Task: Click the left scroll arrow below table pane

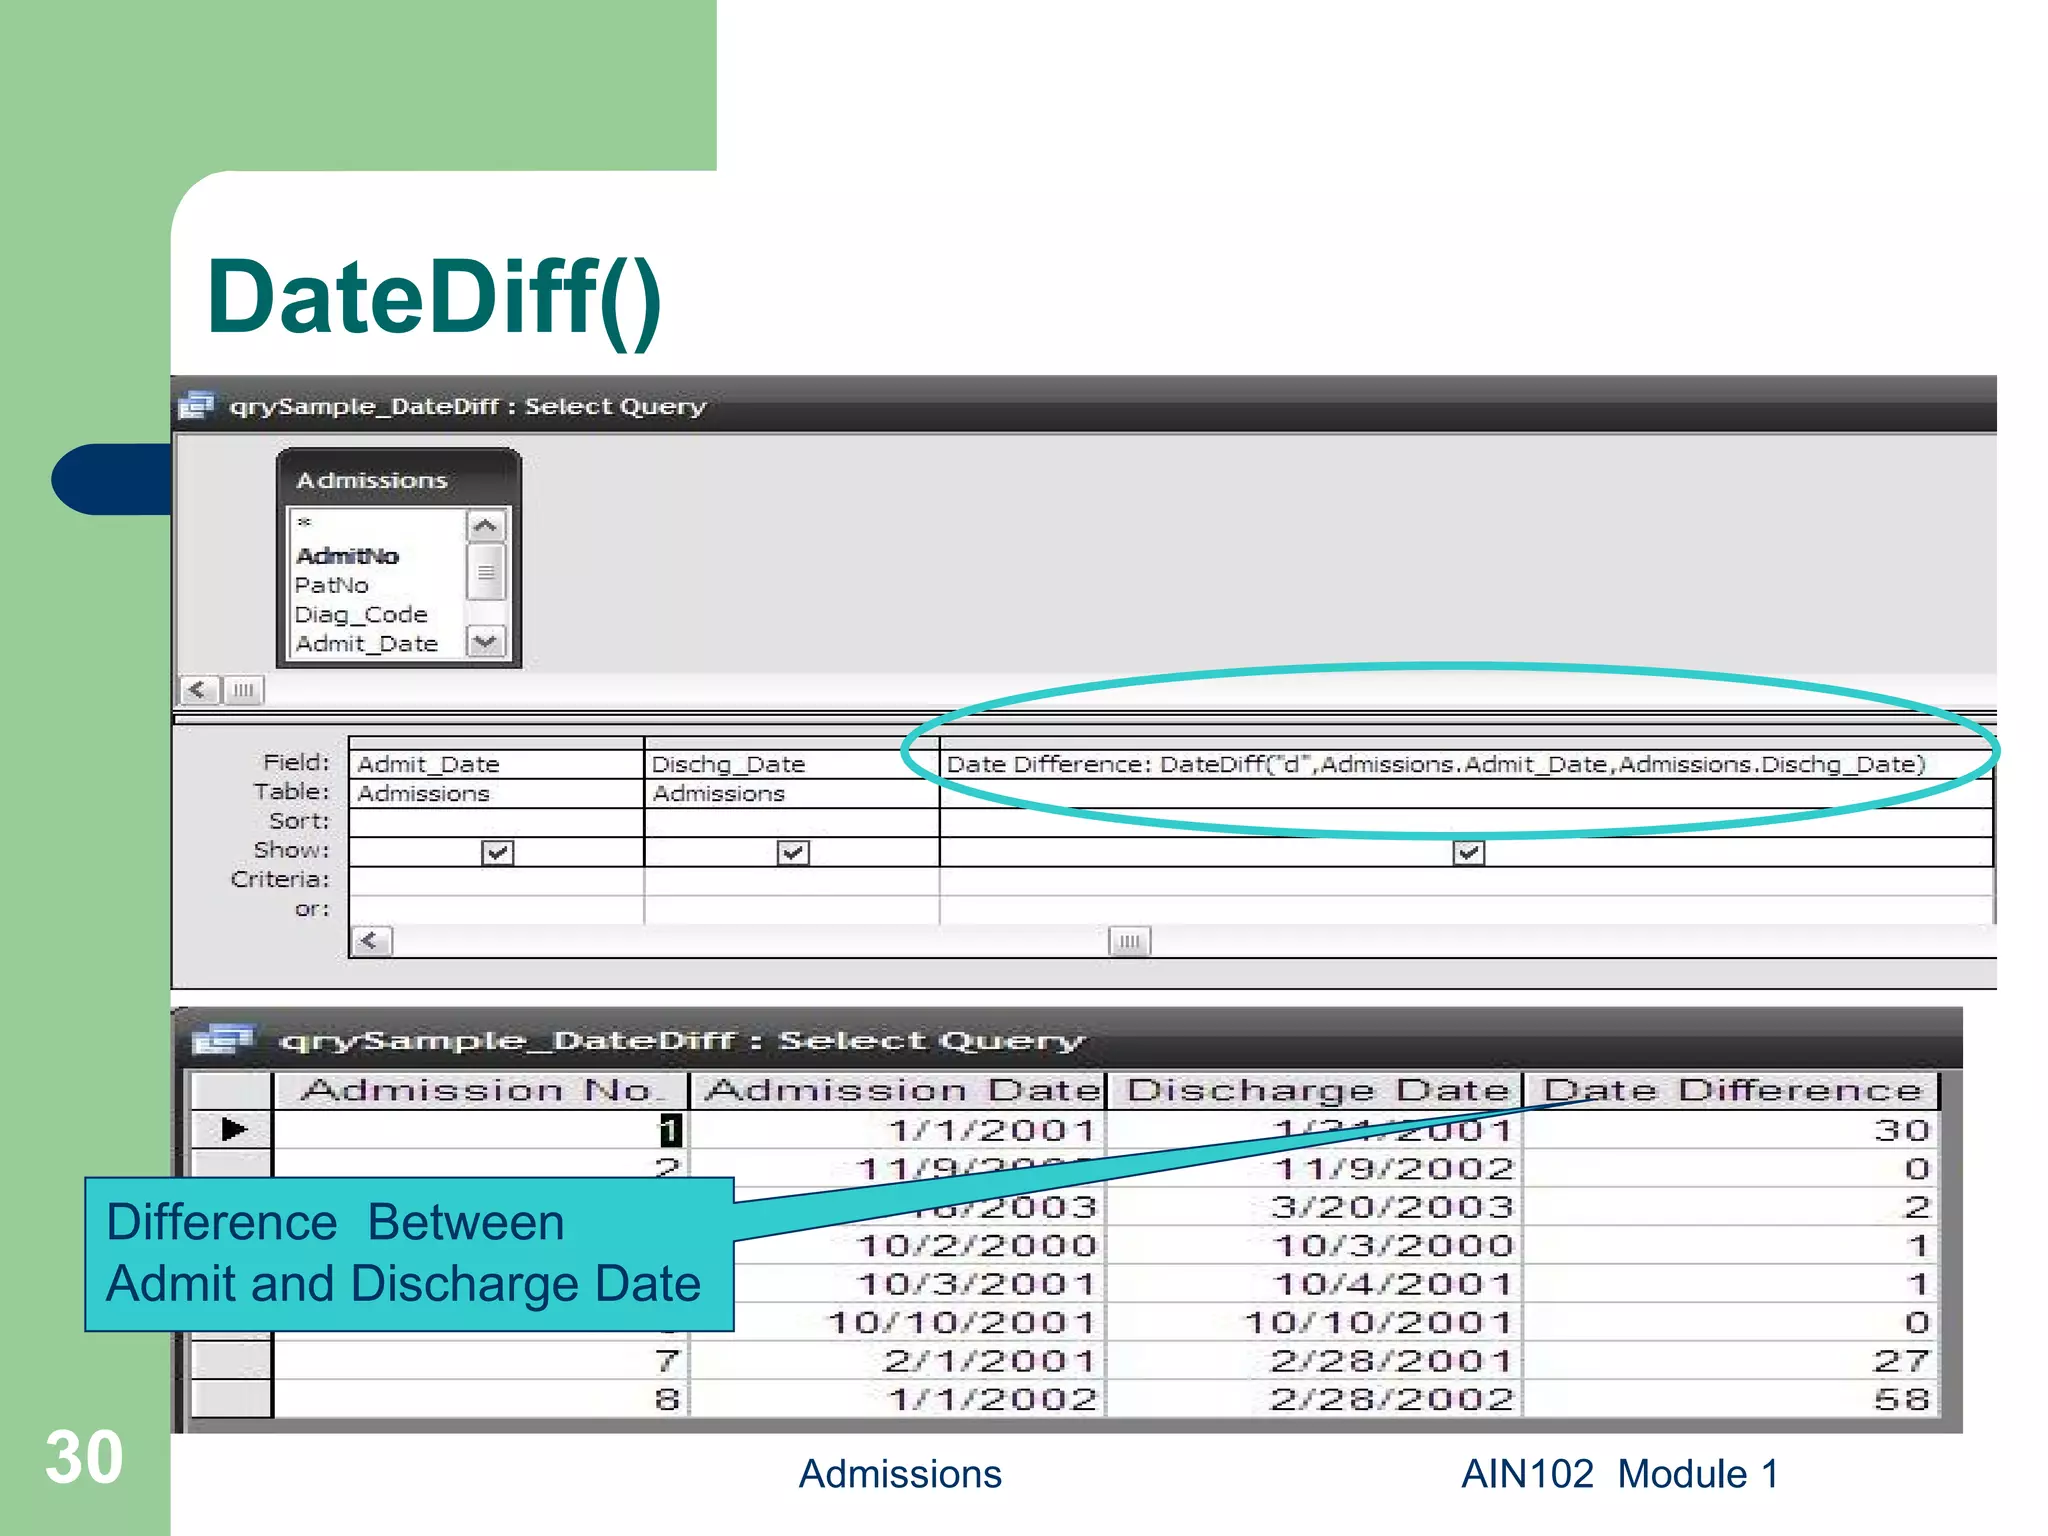Action: pos(198,690)
